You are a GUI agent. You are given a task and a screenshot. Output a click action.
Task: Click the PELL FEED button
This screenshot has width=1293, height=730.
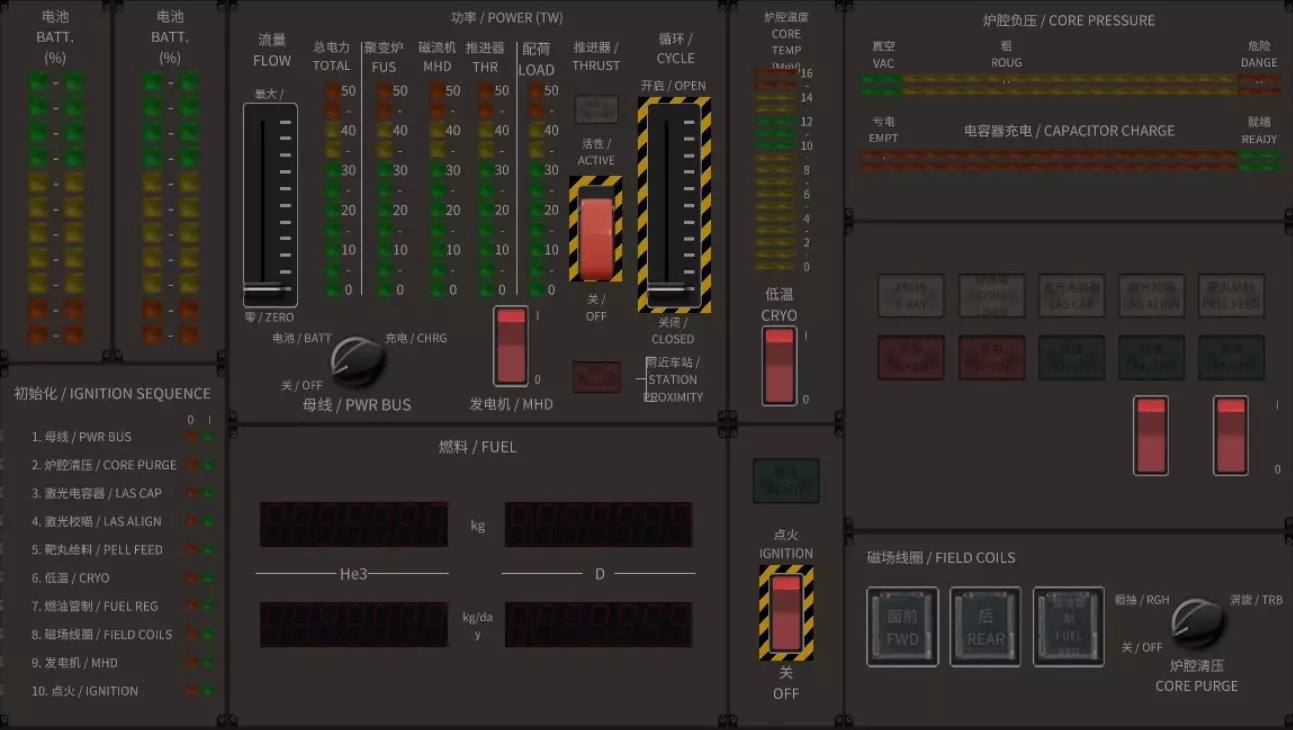[1232, 296]
